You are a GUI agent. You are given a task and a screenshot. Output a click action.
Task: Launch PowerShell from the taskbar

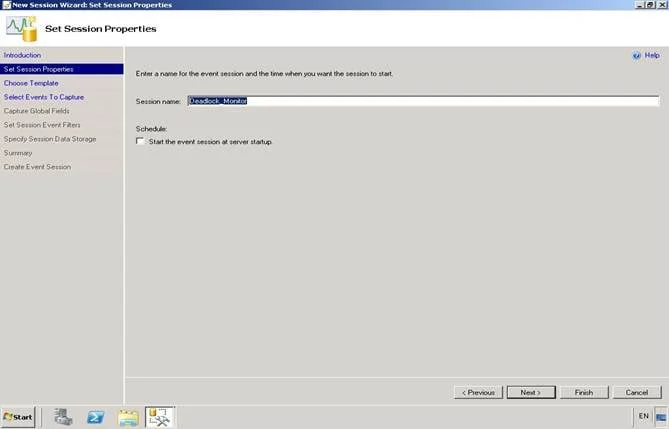(x=96, y=417)
